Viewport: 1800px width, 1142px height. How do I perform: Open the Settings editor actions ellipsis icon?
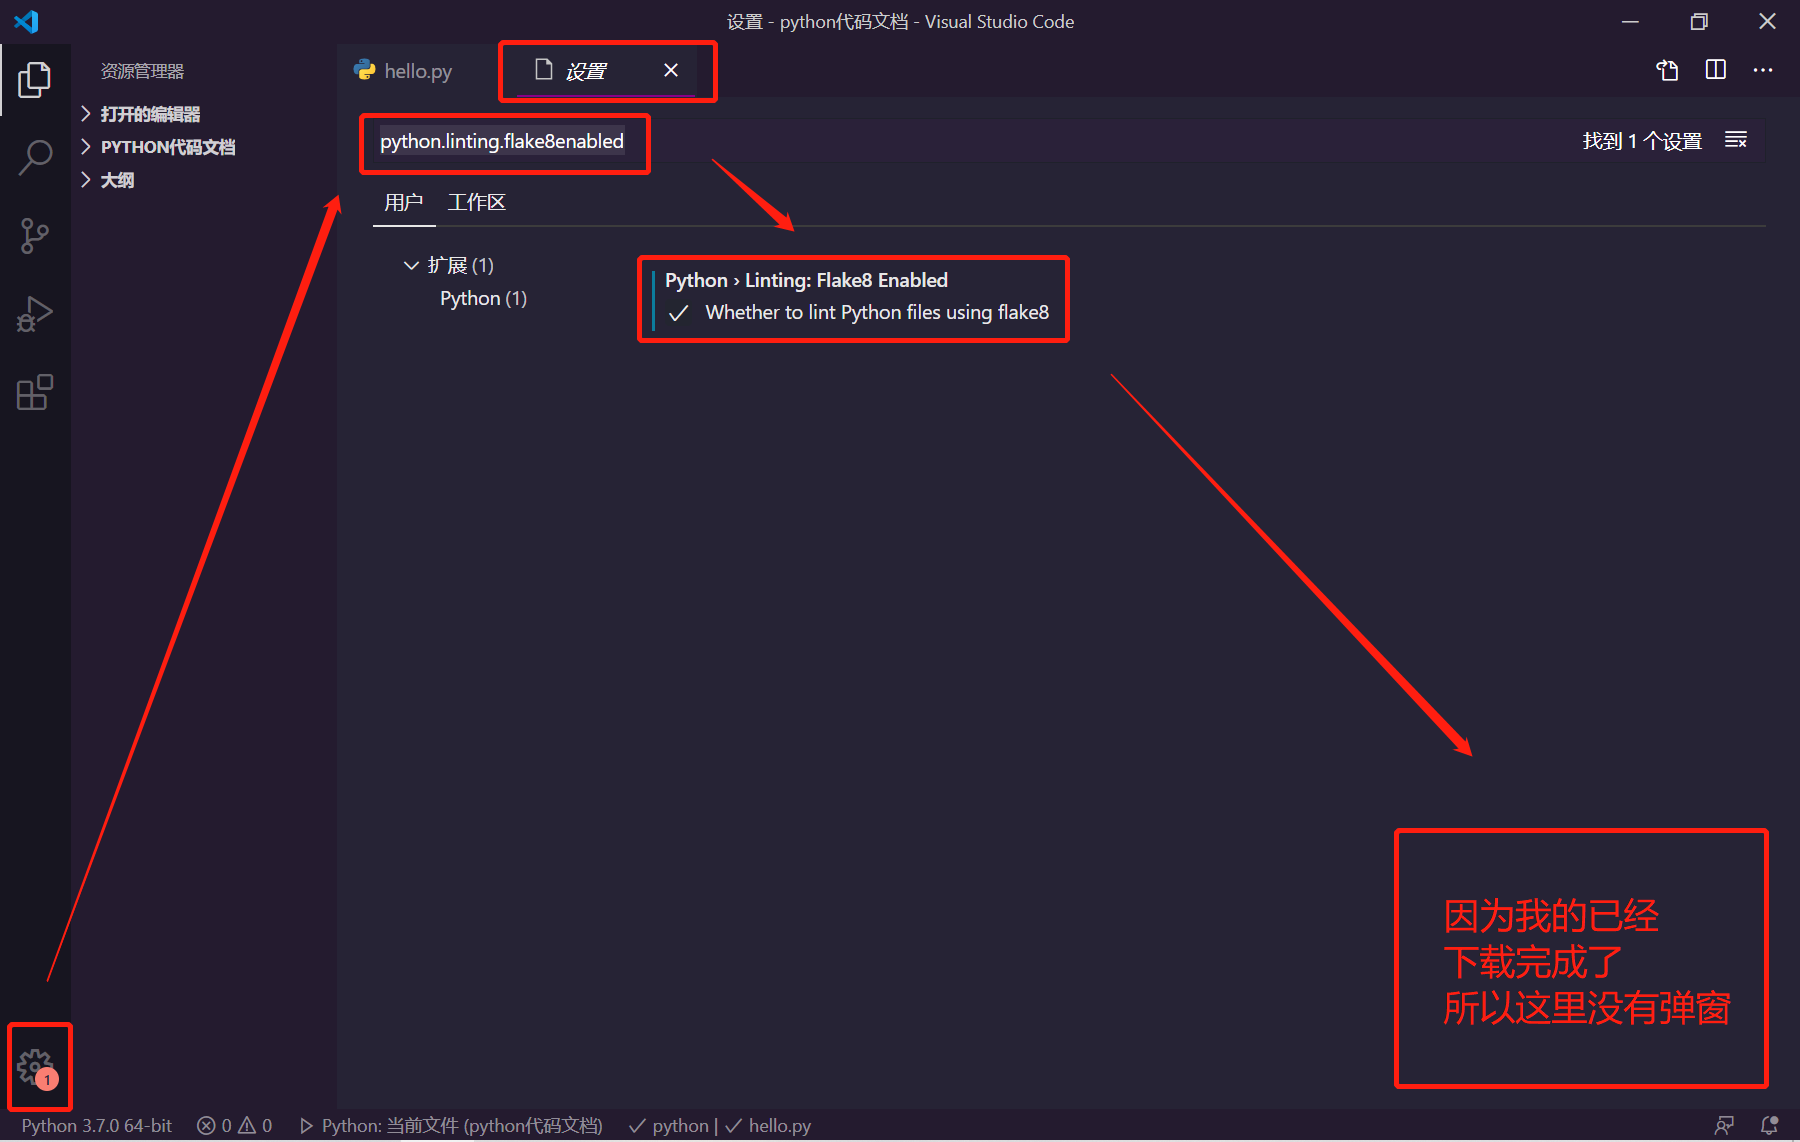[1763, 70]
